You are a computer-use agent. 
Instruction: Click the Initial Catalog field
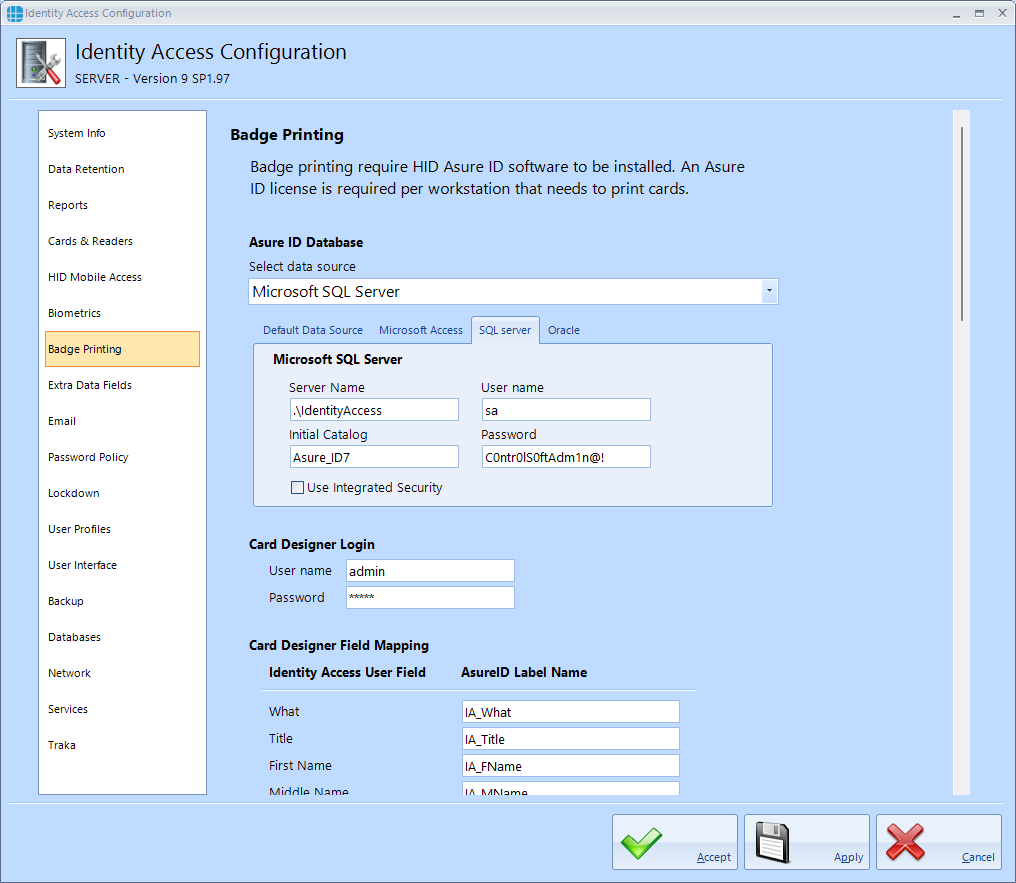click(x=374, y=457)
